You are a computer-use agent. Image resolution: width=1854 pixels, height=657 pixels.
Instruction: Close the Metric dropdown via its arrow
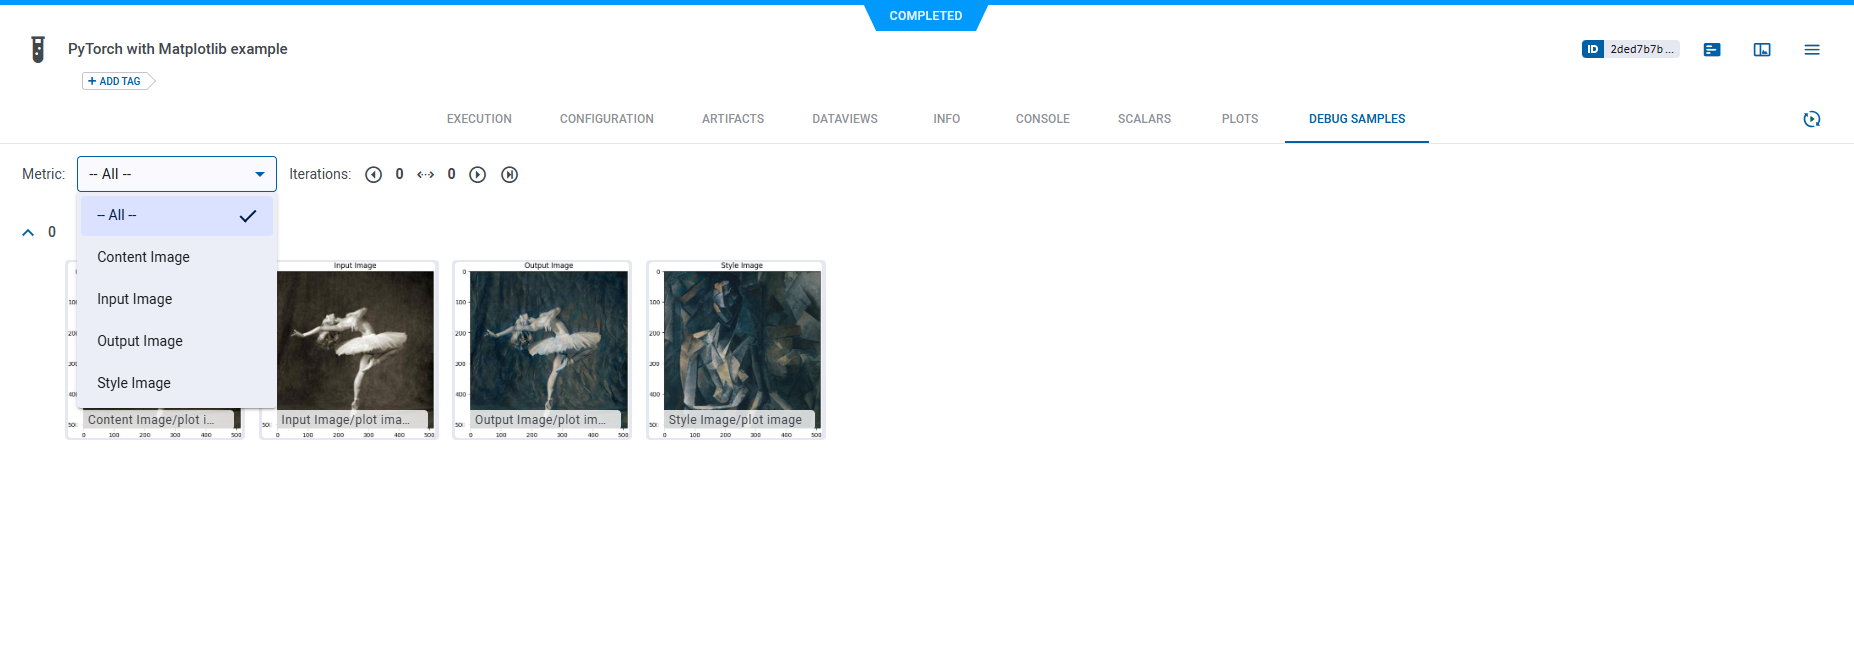coord(260,174)
